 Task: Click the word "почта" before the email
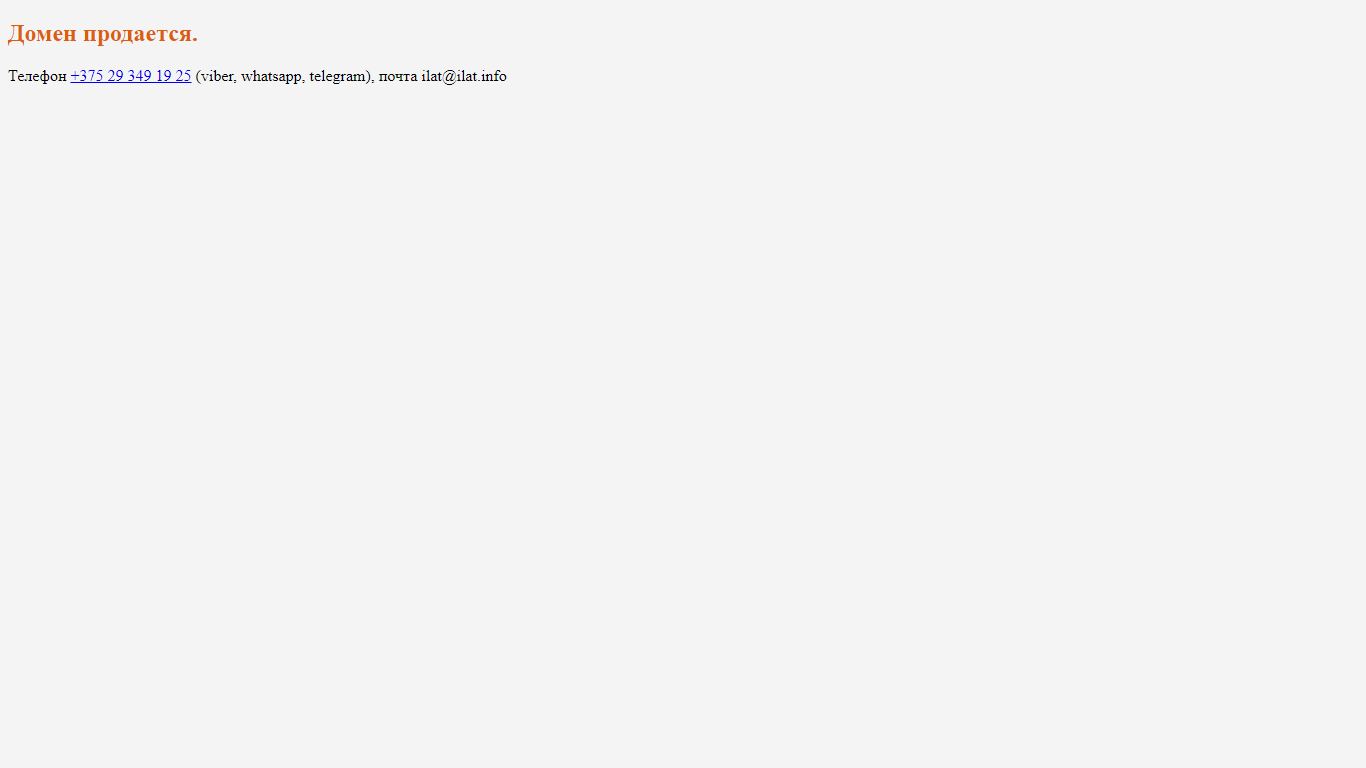(x=398, y=77)
